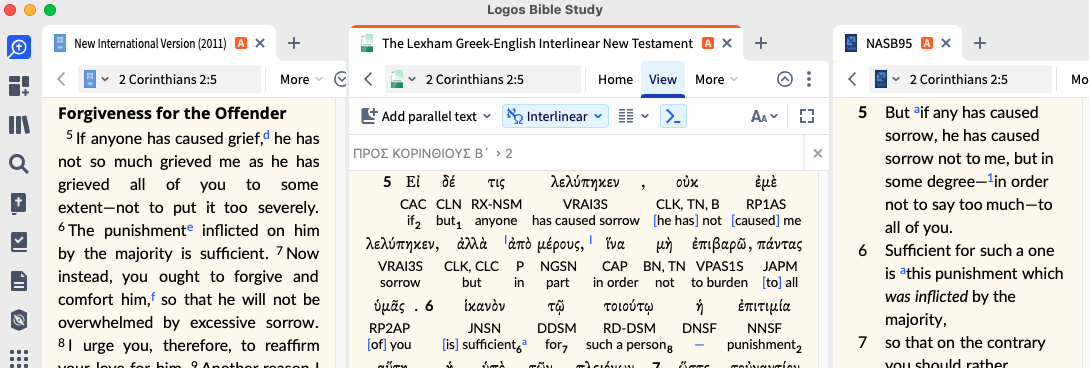Click the 'Forgiveness for the Offender' heading
Screen dimensions: 1089x368
[172, 112]
